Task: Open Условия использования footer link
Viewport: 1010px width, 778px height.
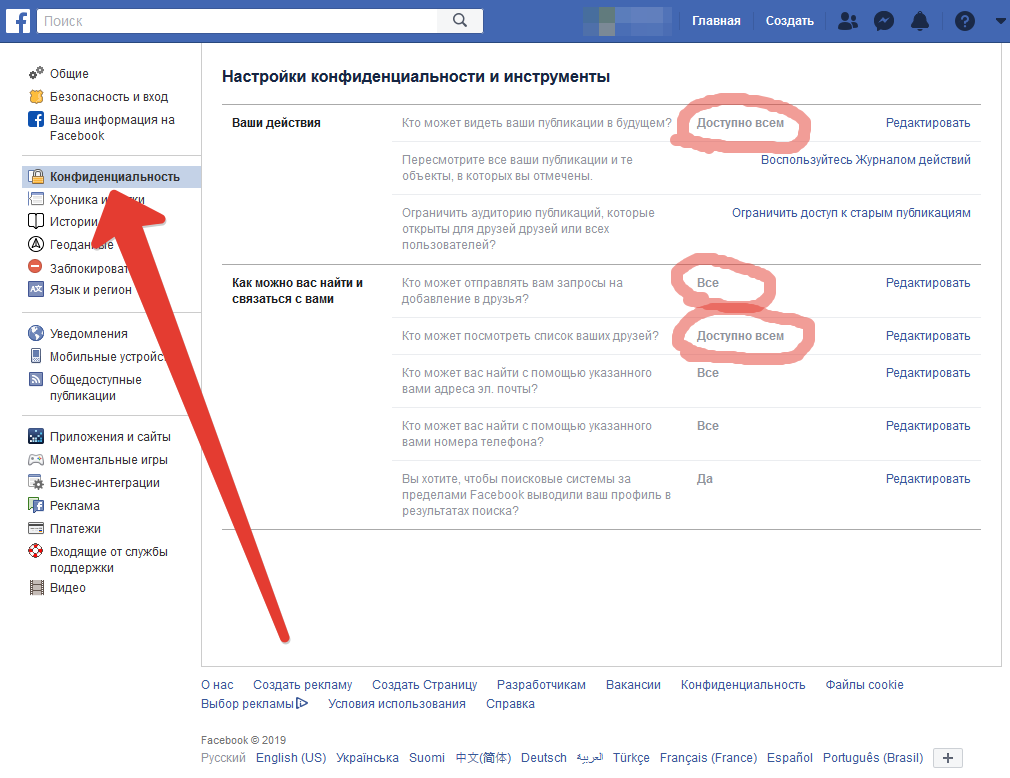Action: (x=397, y=703)
